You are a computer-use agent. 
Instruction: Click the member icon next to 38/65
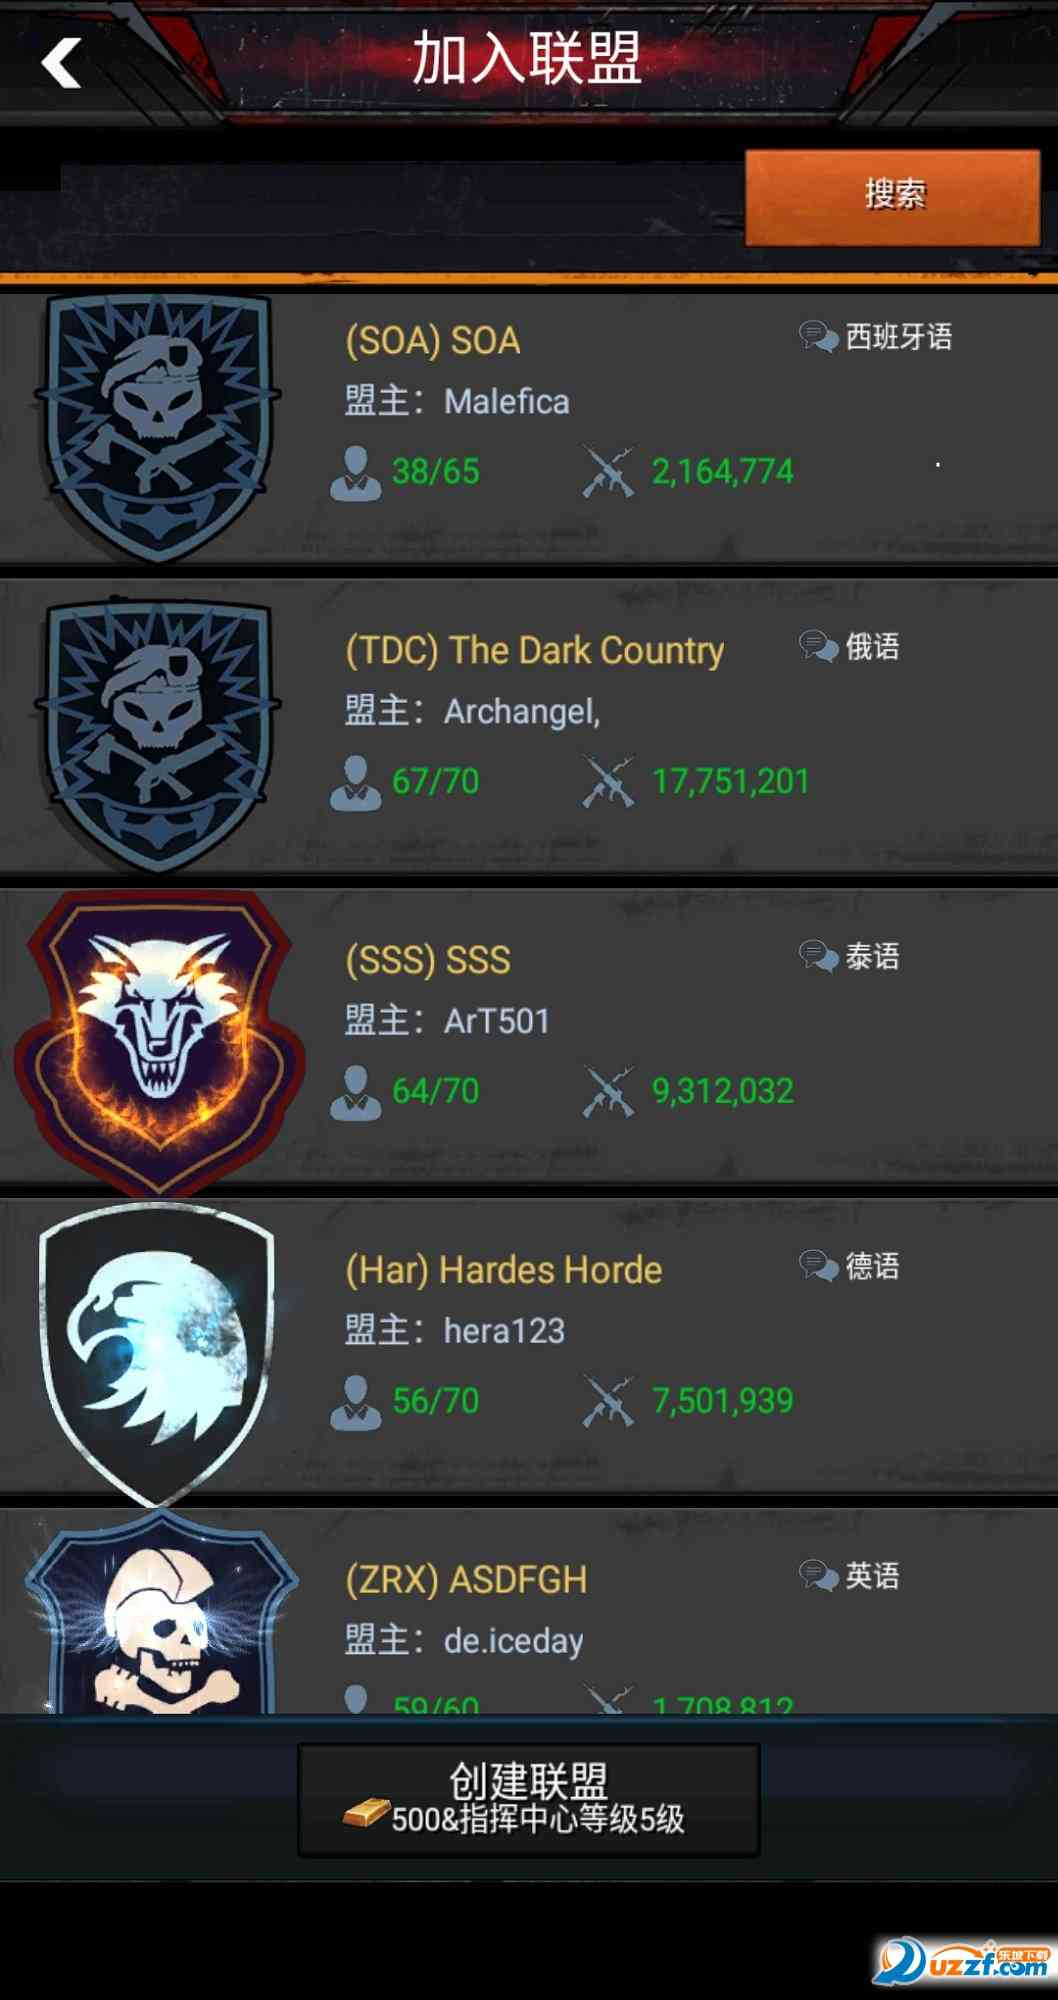tap(356, 472)
